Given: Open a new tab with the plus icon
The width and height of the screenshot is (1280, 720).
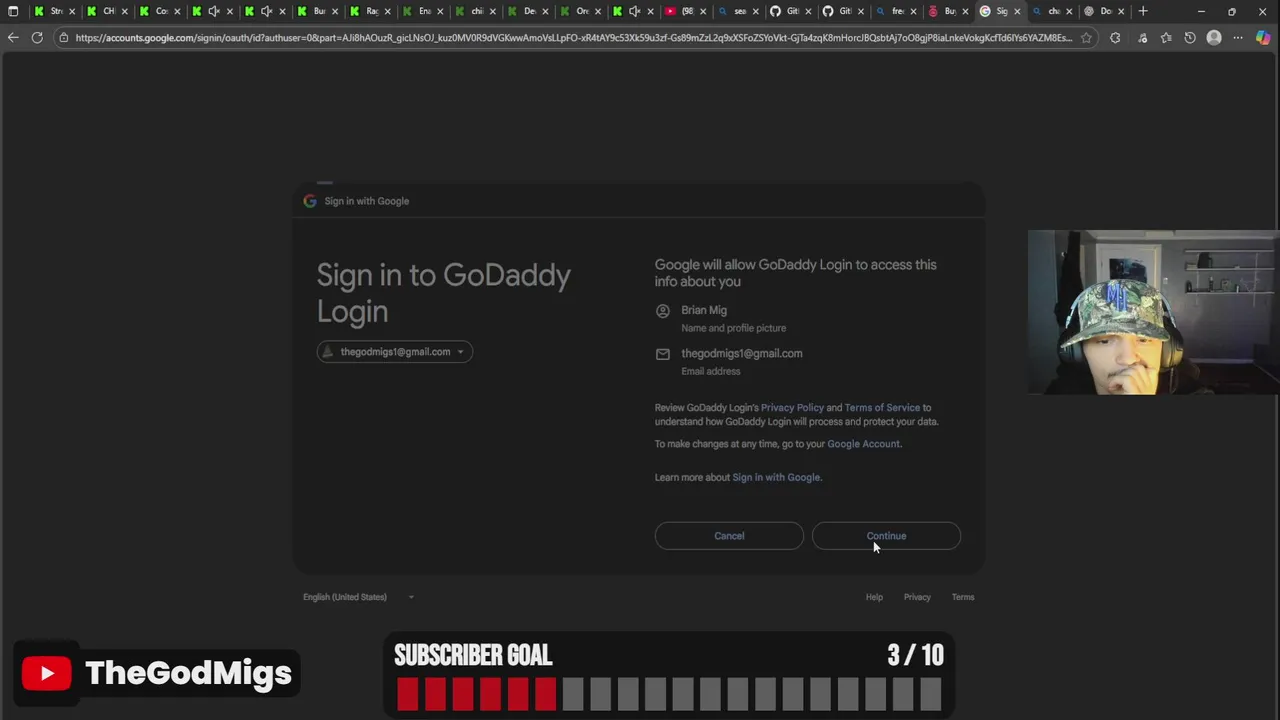Looking at the screenshot, I should [x=1143, y=11].
